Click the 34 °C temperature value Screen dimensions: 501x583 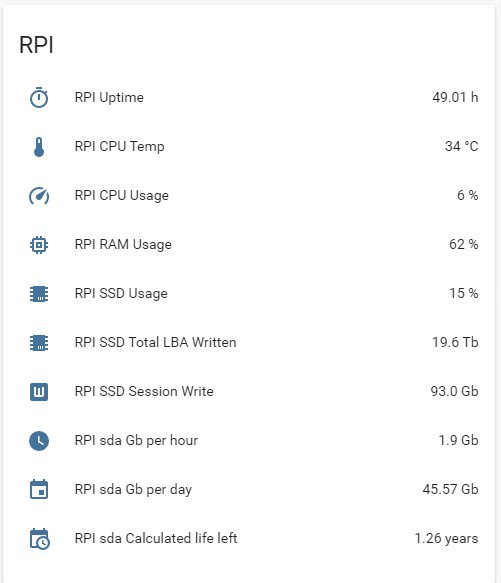pyautogui.click(x=462, y=146)
